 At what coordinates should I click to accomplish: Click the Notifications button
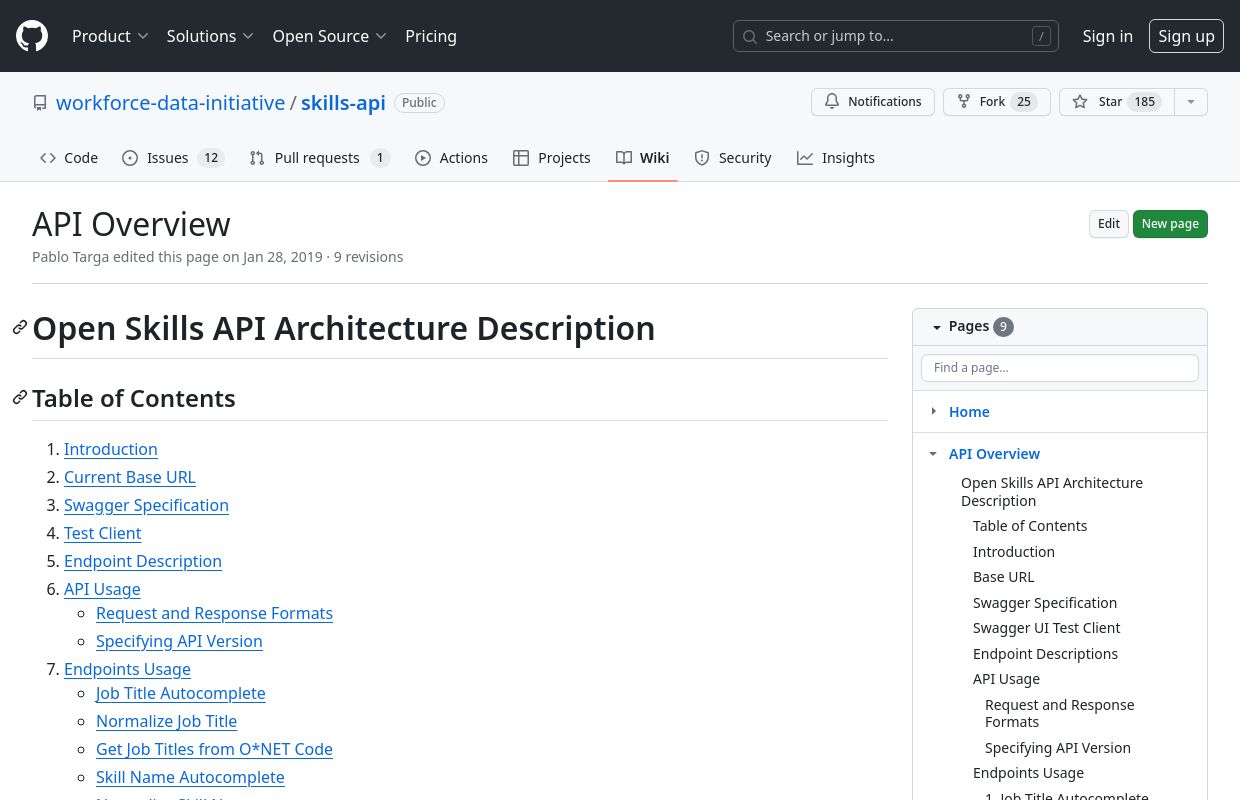point(873,102)
